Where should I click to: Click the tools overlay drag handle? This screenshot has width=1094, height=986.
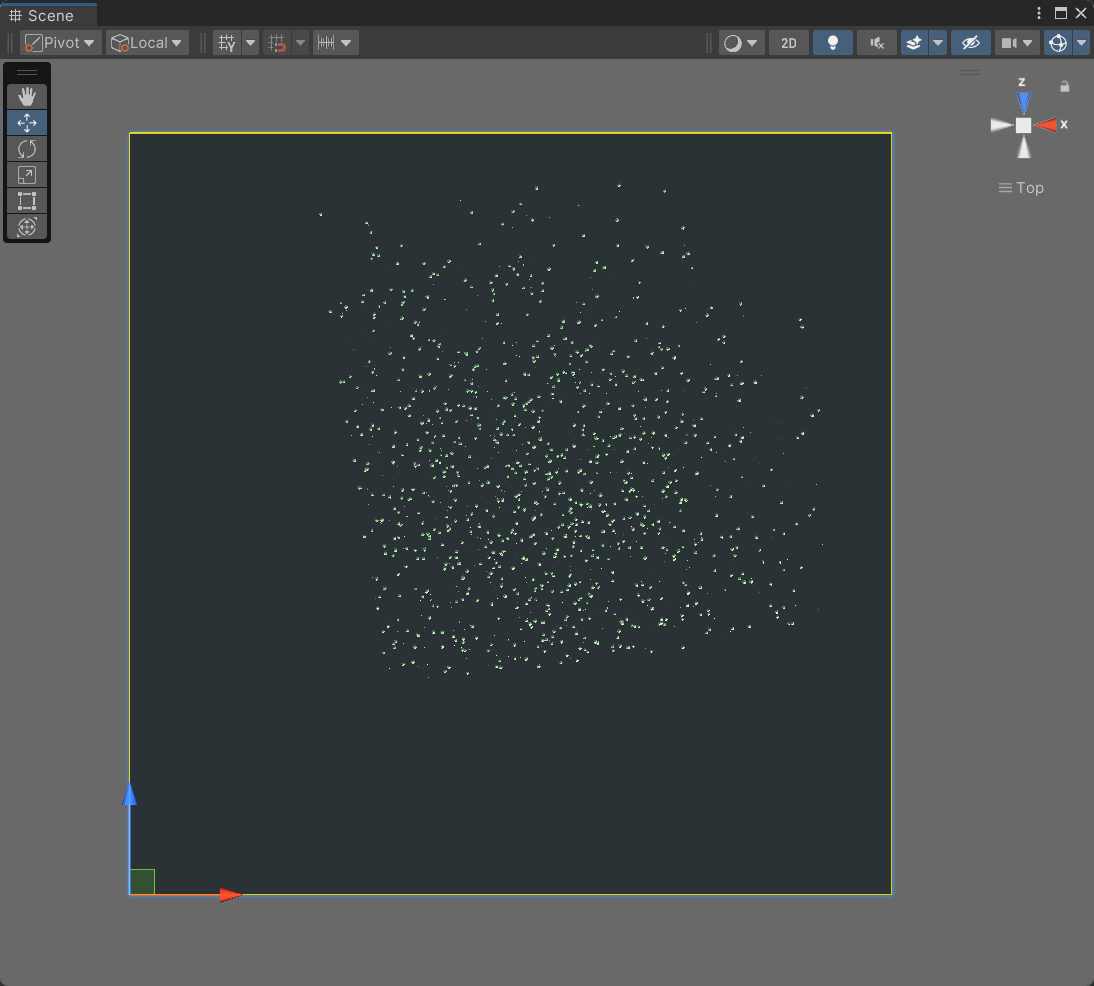(27, 72)
